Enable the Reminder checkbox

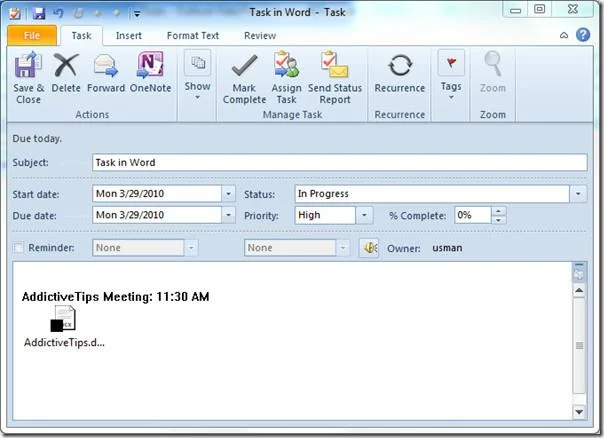pos(18,247)
